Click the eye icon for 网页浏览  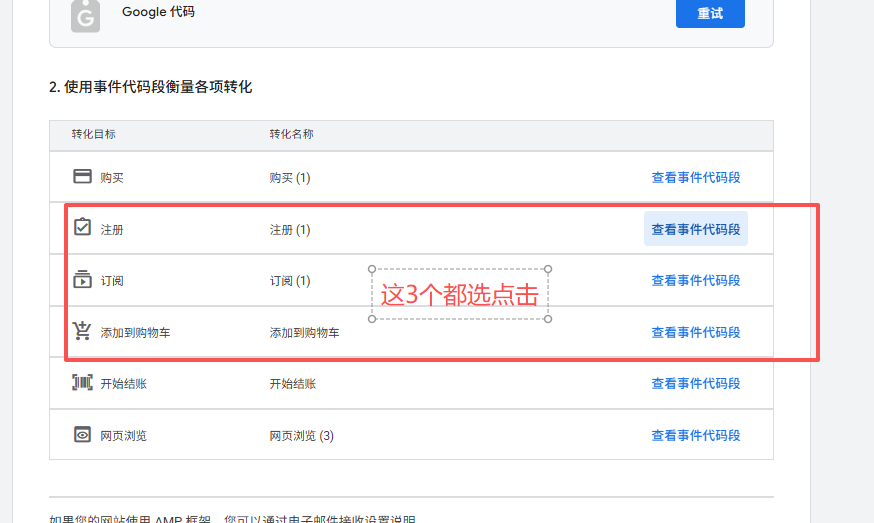(x=82, y=435)
